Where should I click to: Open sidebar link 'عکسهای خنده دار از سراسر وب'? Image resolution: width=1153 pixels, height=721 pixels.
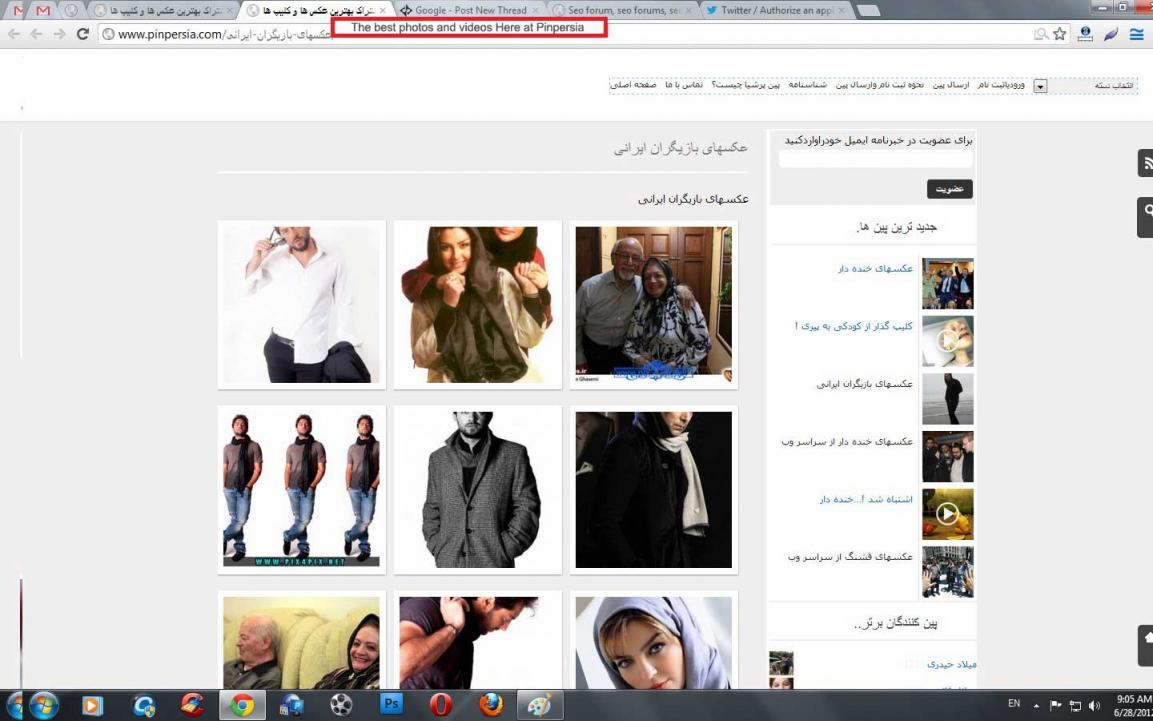coord(847,442)
